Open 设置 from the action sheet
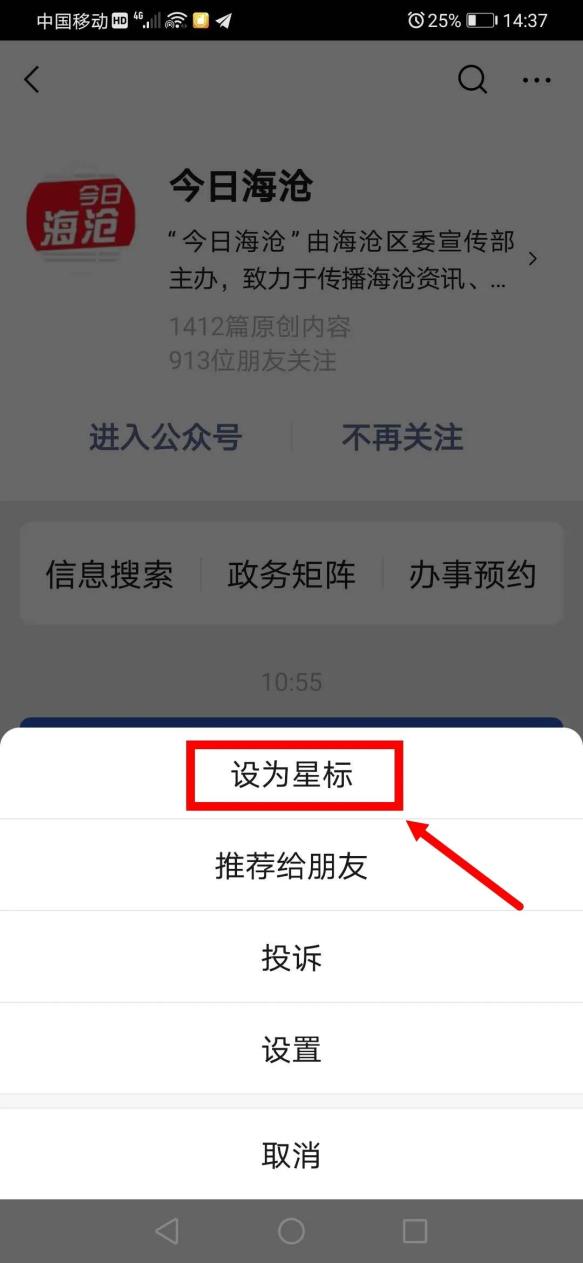The height and width of the screenshot is (1263, 583). coord(291,1049)
